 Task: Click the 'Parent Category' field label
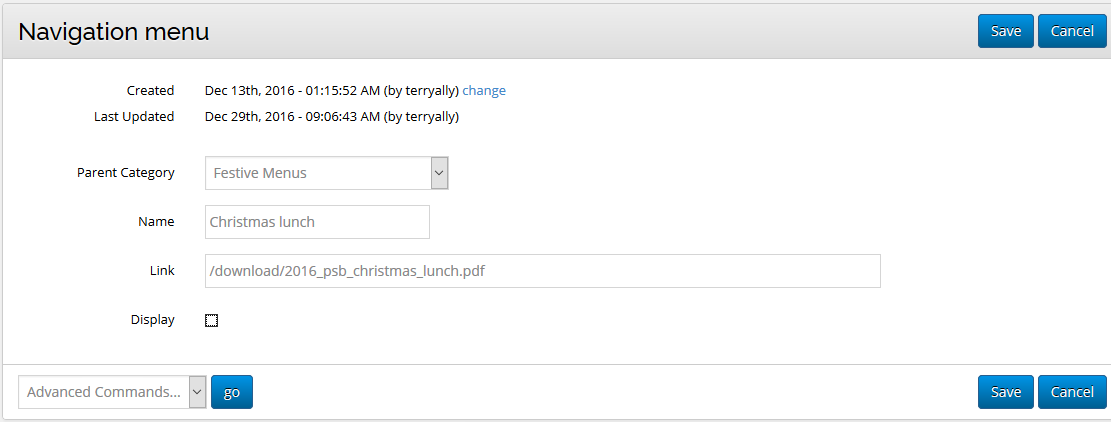tap(125, 172)
